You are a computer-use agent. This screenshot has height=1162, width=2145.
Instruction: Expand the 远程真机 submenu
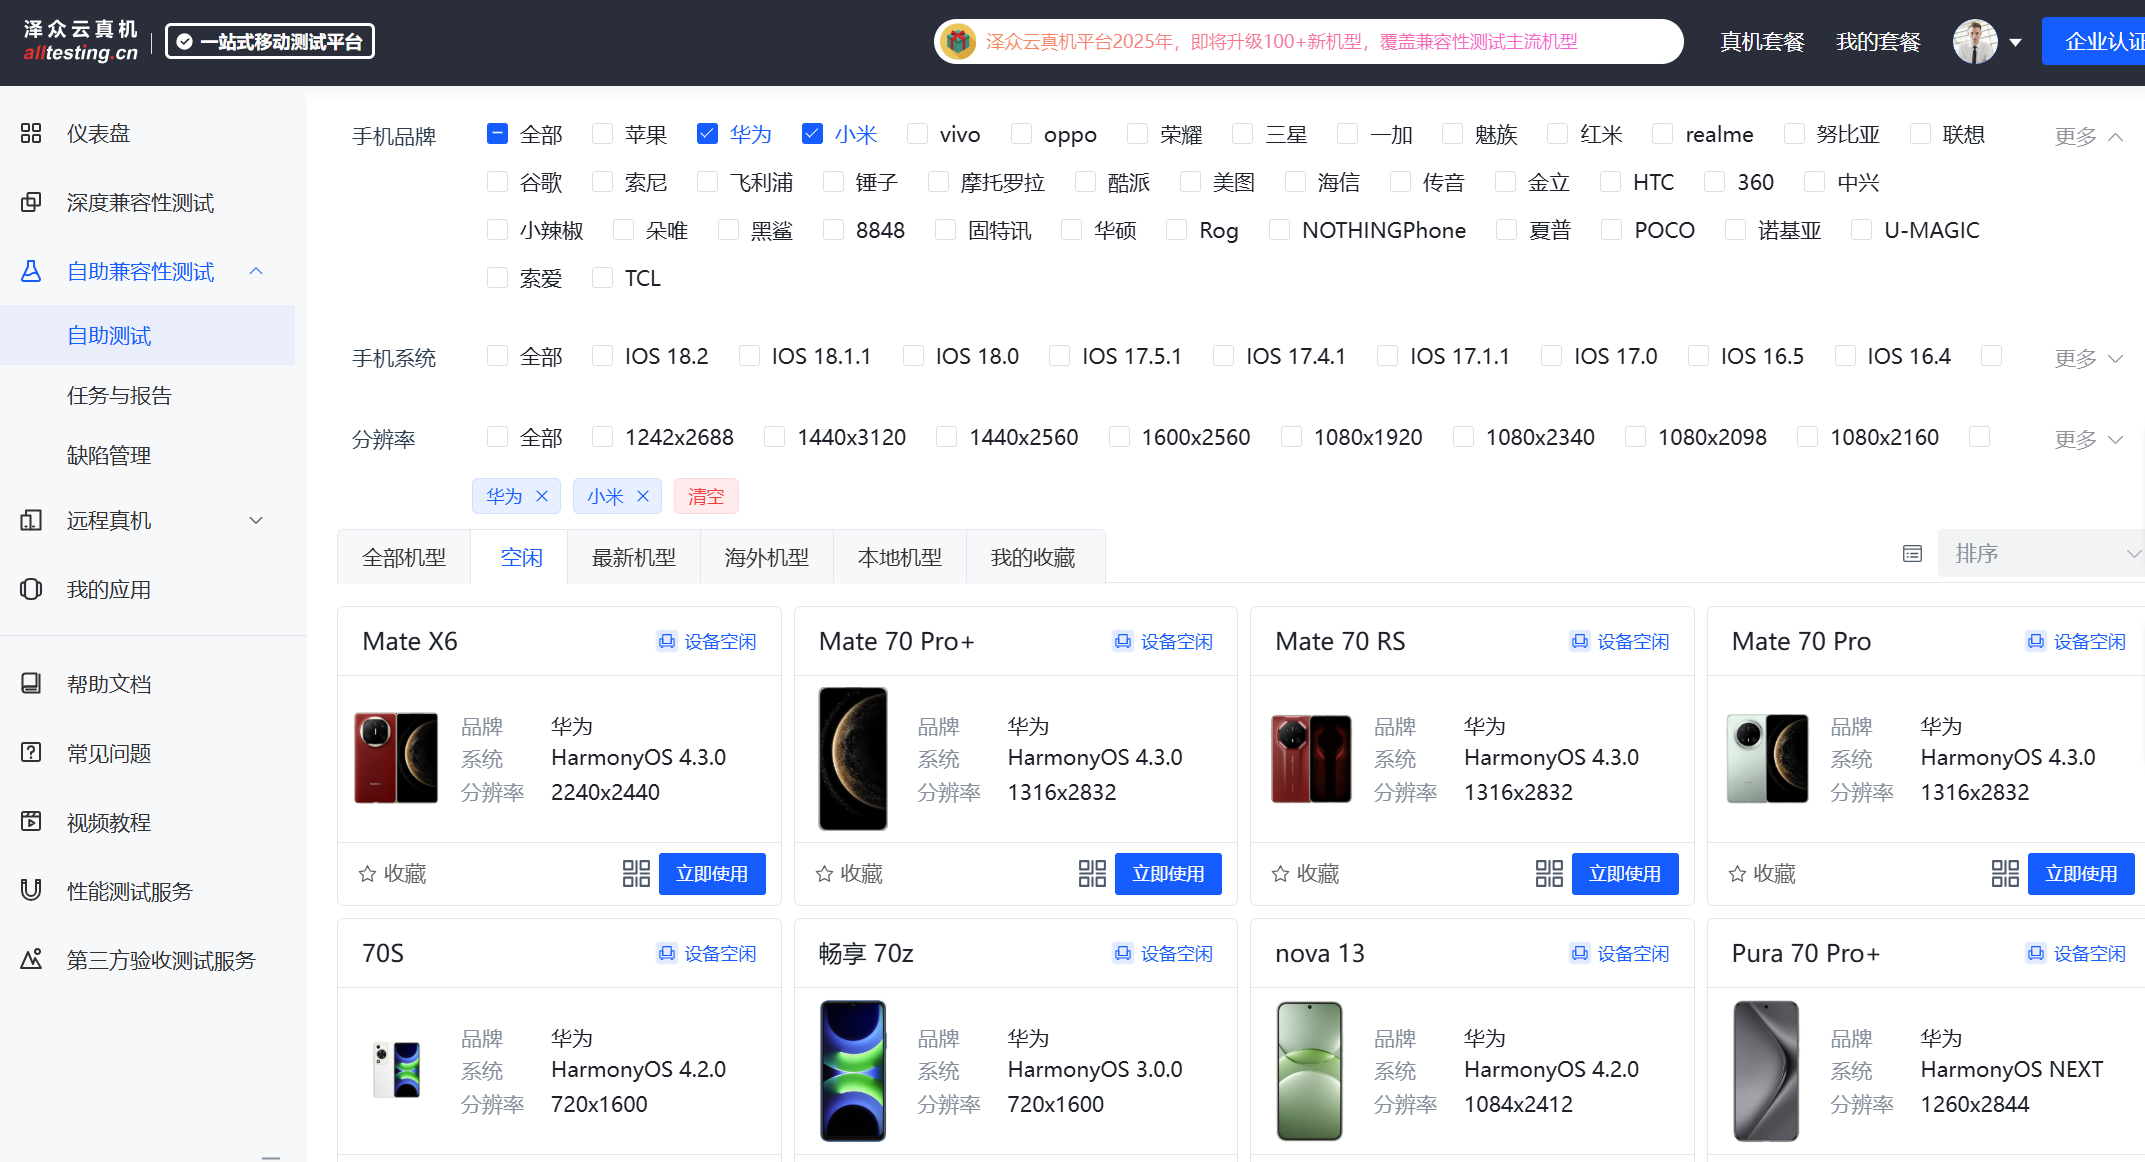pos(256,520)
